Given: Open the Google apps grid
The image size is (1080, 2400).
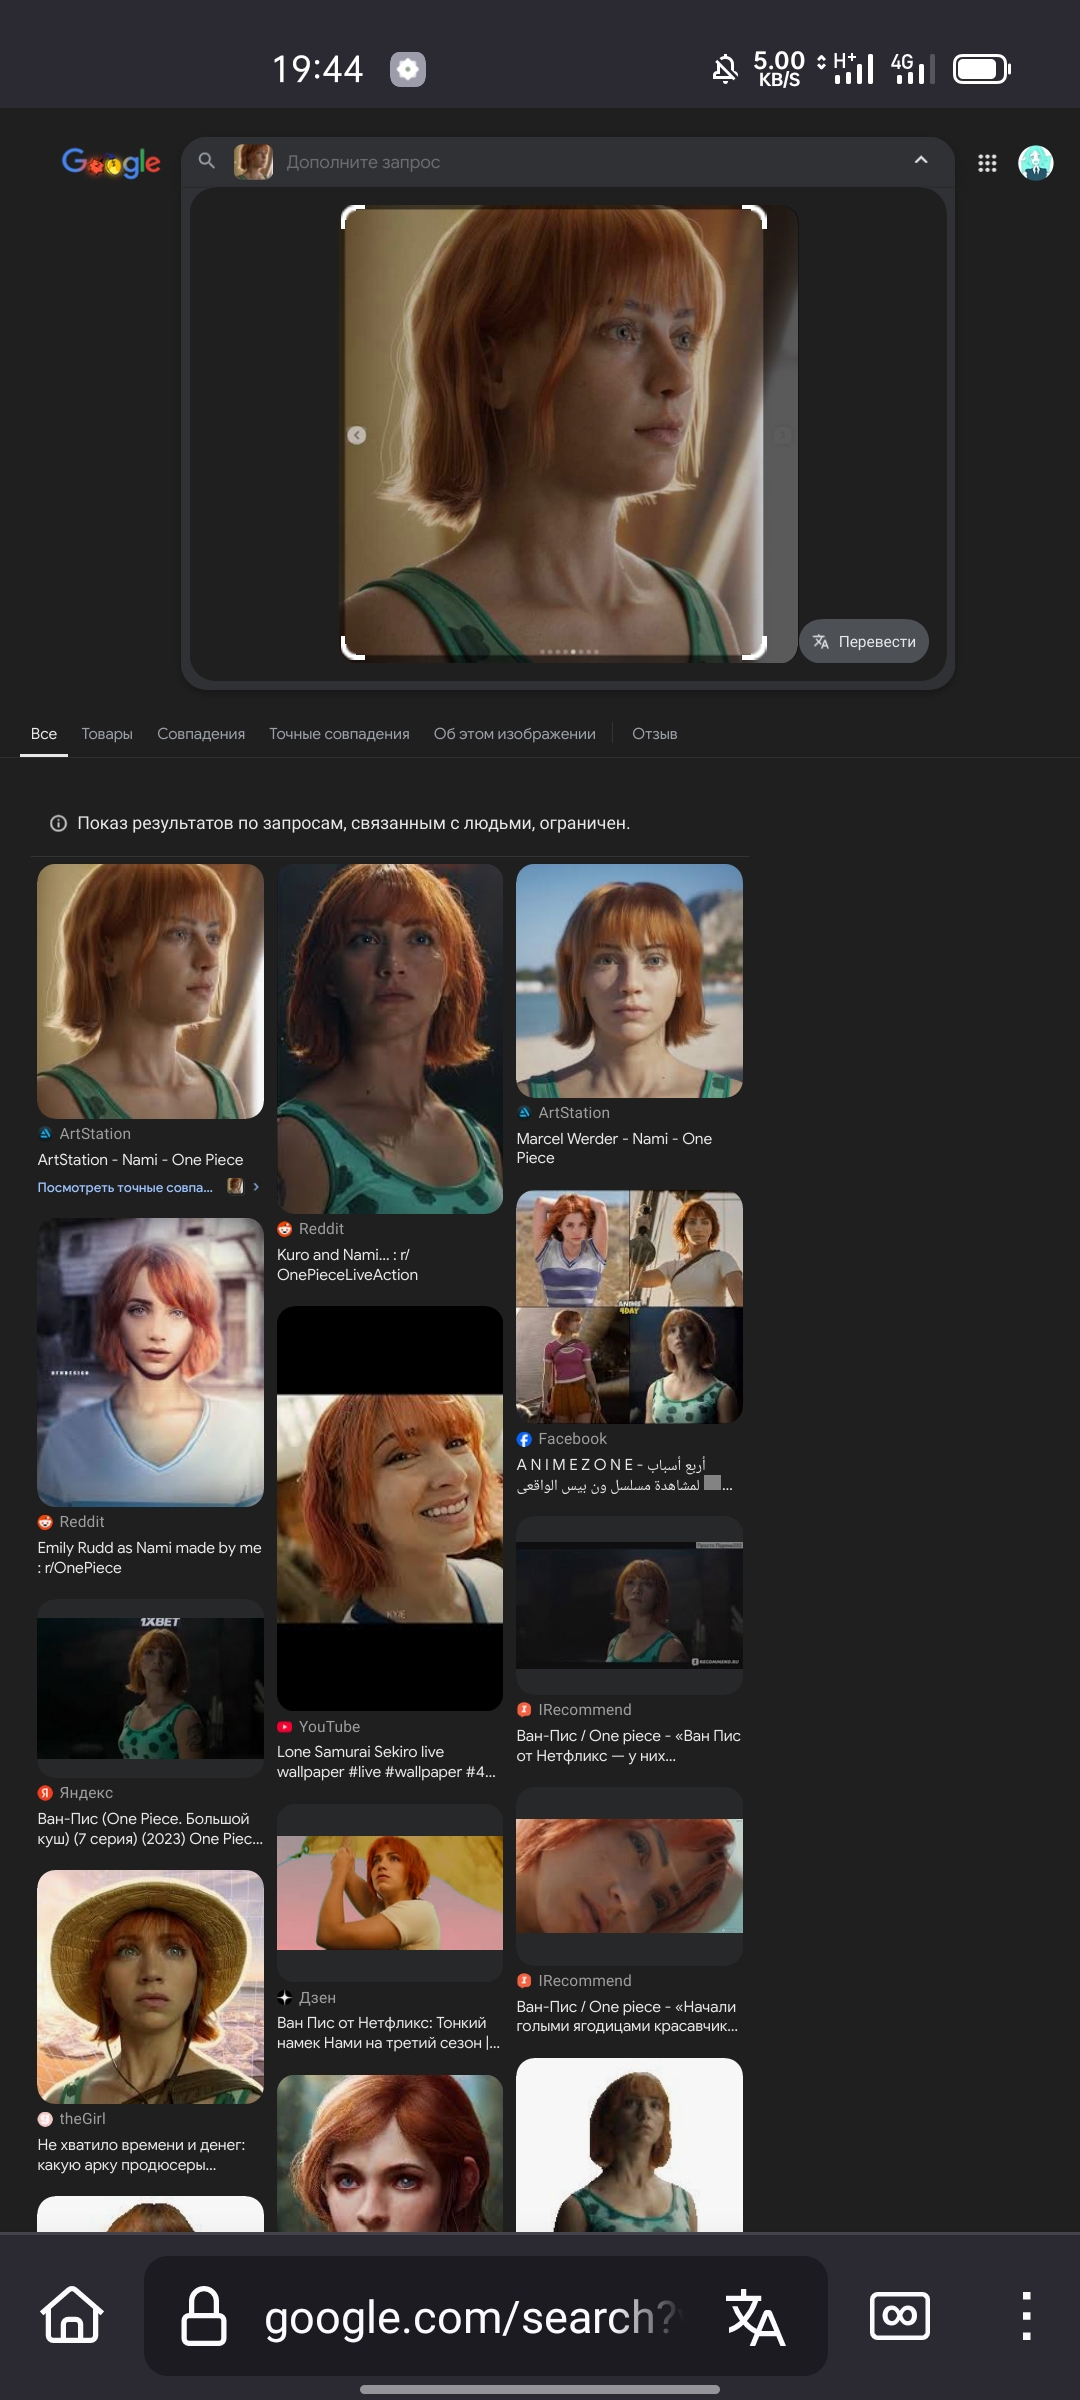Looking at the screenshot, I should pos(987,163).
